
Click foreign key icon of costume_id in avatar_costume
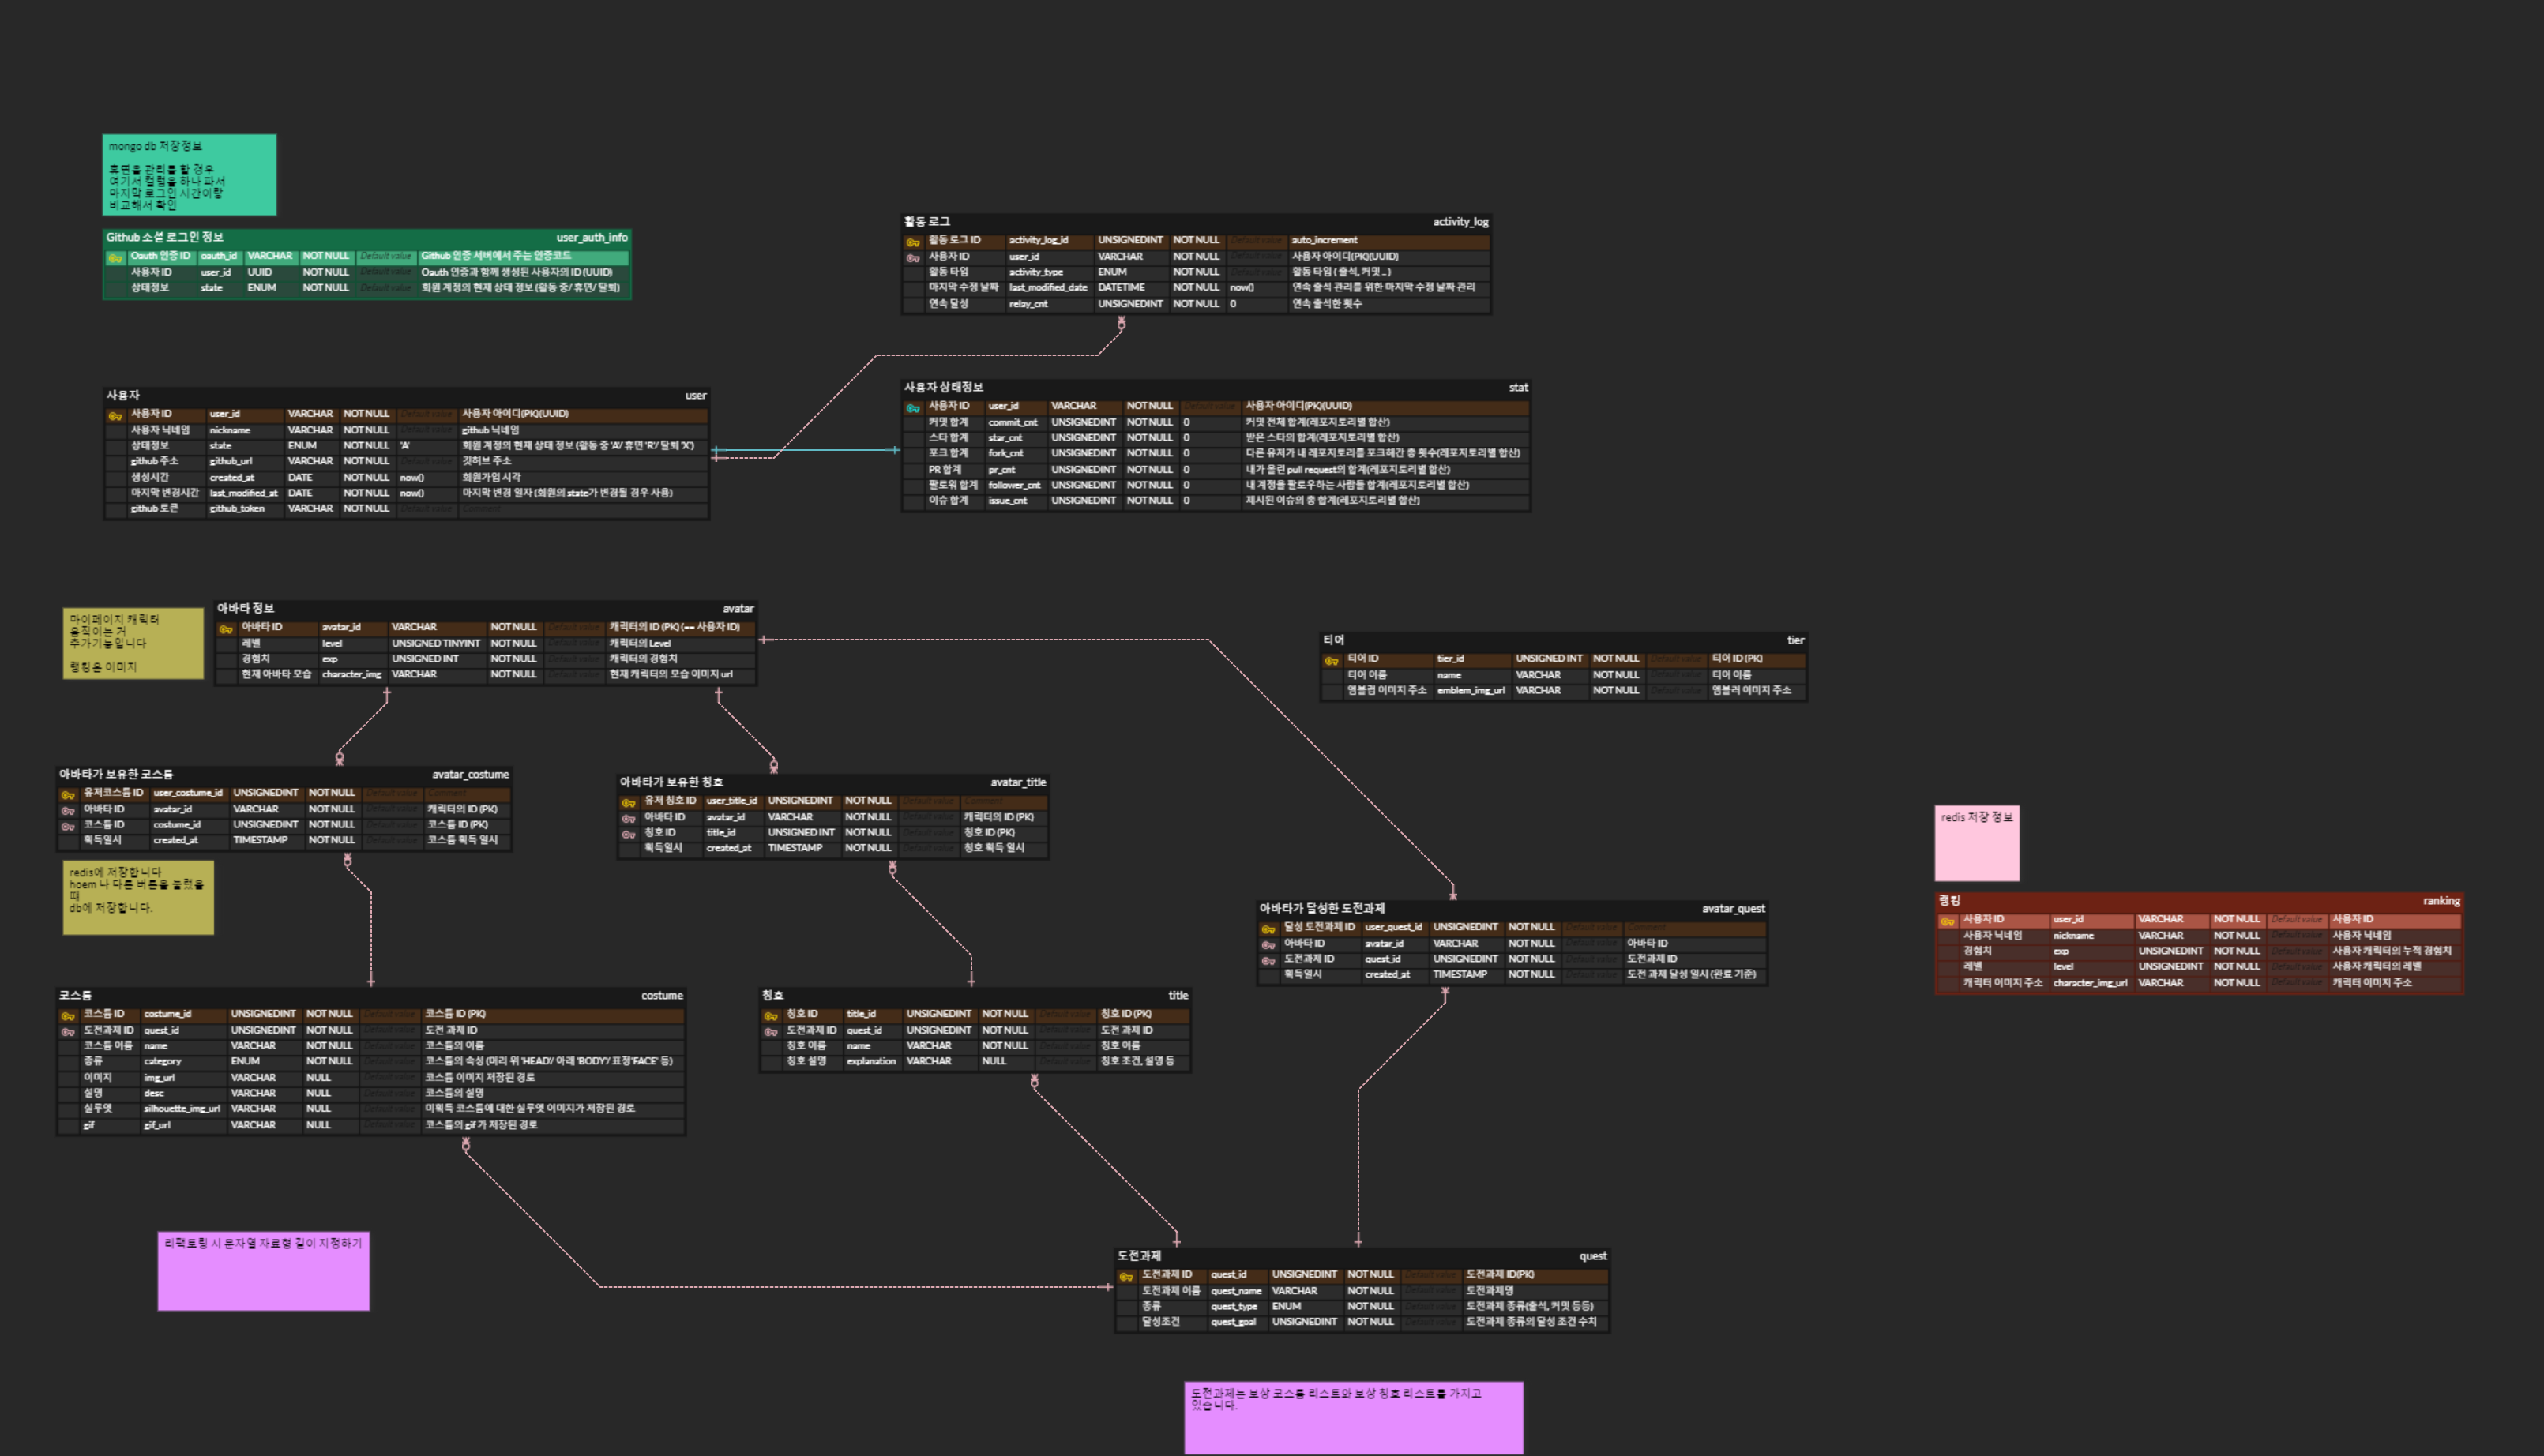68,827
